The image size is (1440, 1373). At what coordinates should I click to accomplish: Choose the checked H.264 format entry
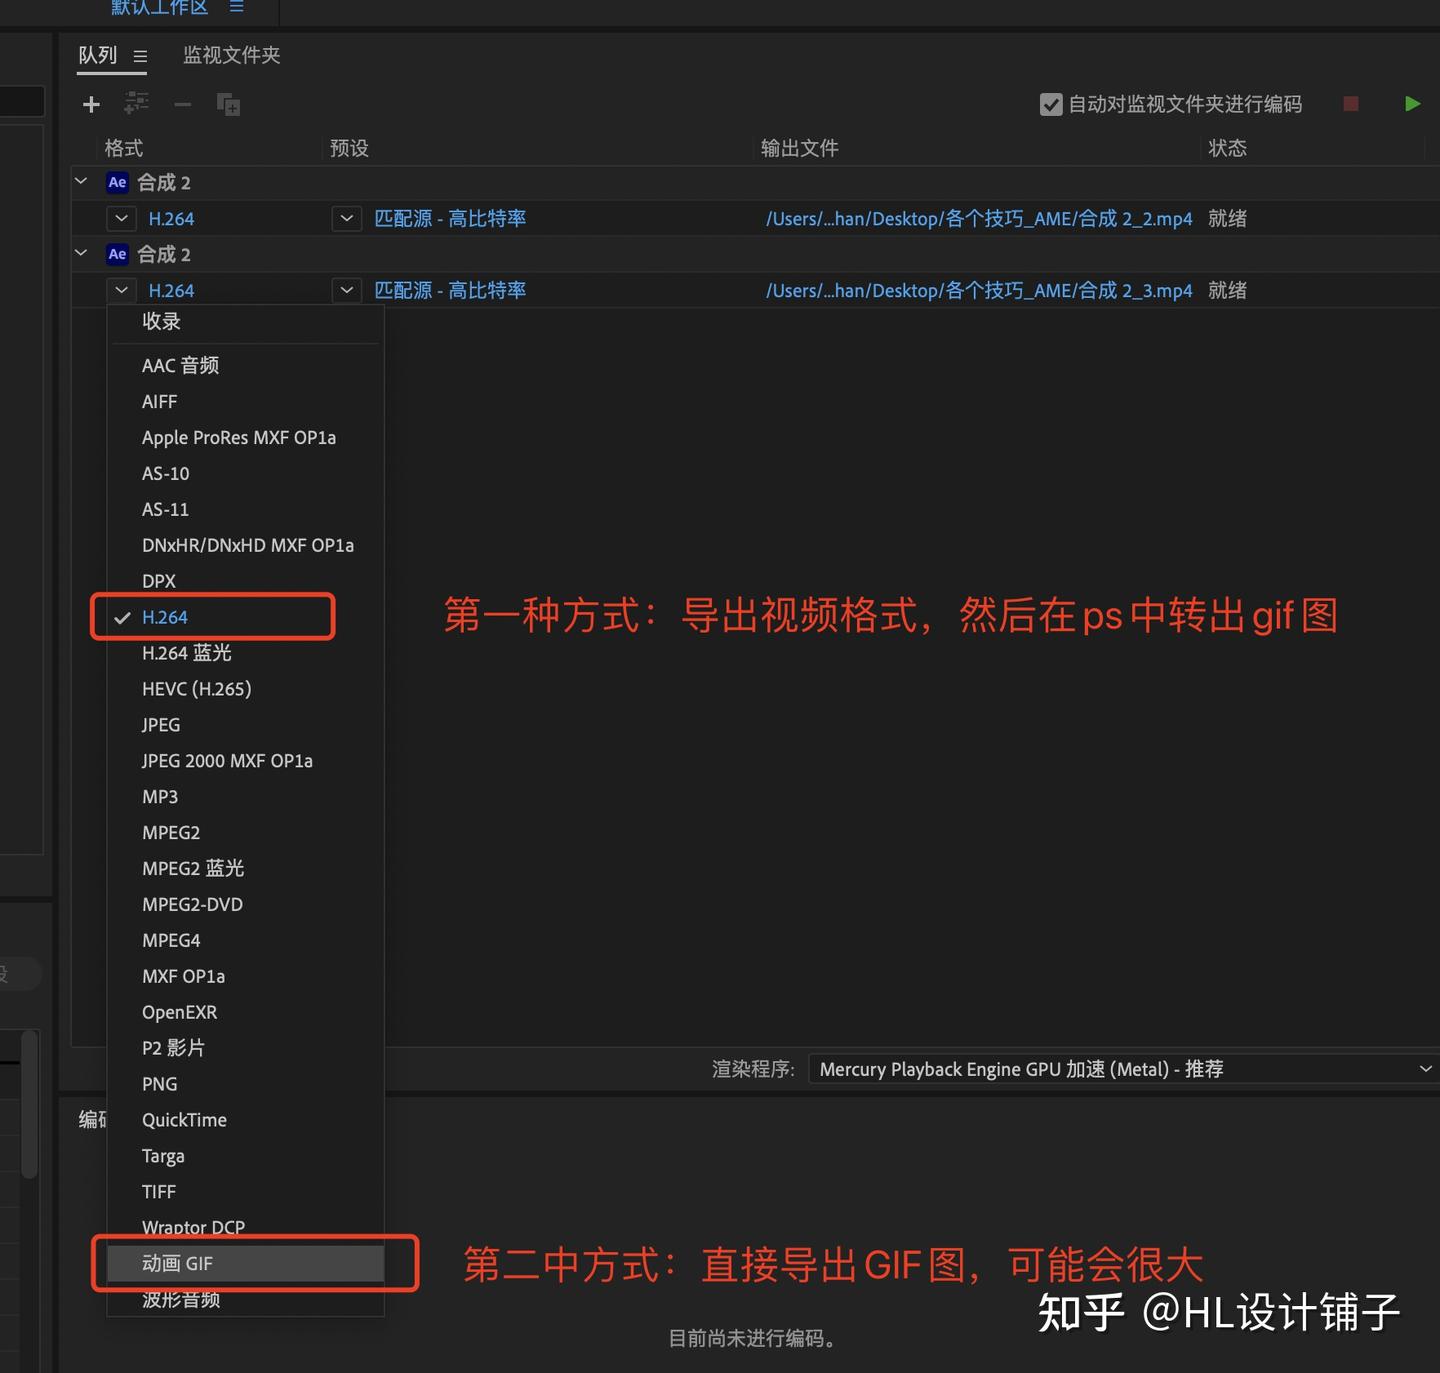coord(163,617)
